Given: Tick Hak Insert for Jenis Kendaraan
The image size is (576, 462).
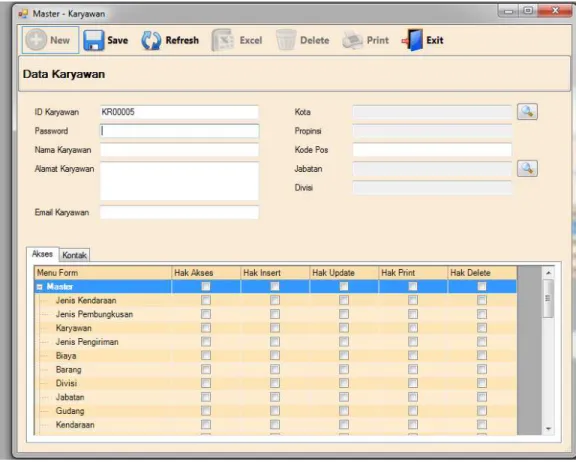Looking at the screenshot, I should click(275, 300).
